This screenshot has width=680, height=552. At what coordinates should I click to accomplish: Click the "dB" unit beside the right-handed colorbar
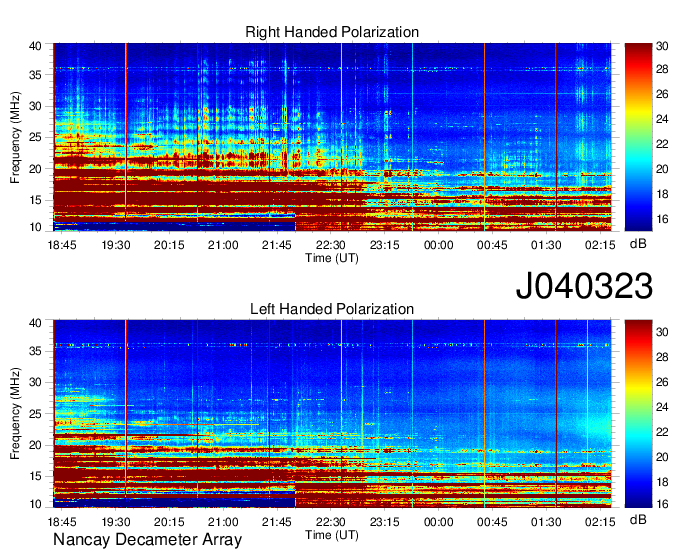tap(638, 244)
